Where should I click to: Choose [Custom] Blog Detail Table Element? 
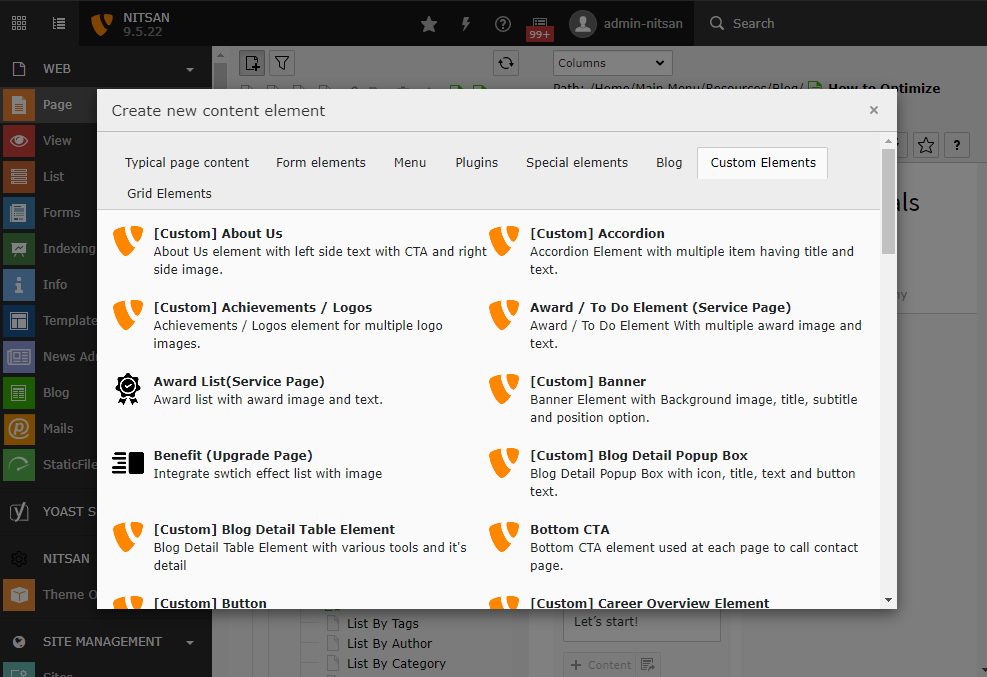(x=299, y=547)
